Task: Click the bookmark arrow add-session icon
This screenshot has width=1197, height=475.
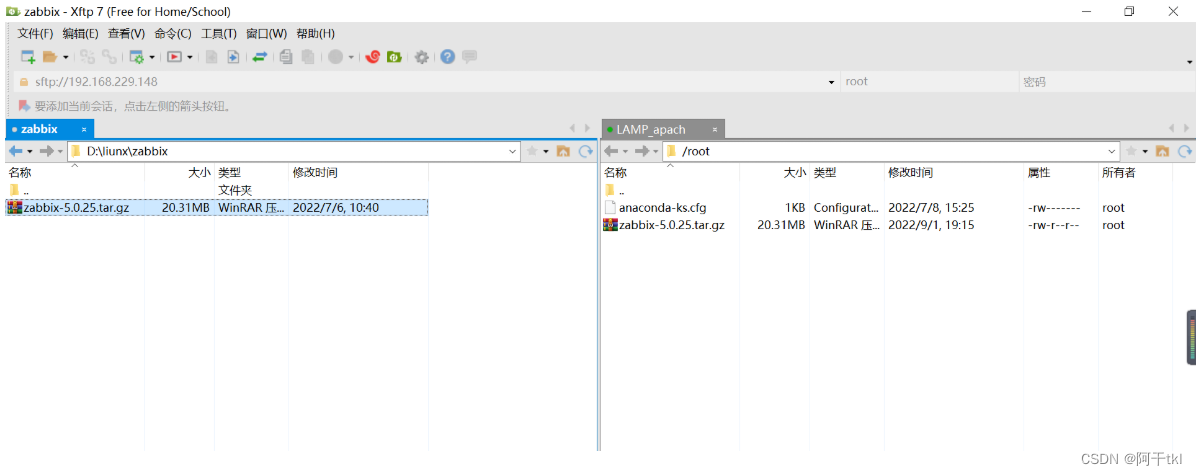Action: click(24, 106)
